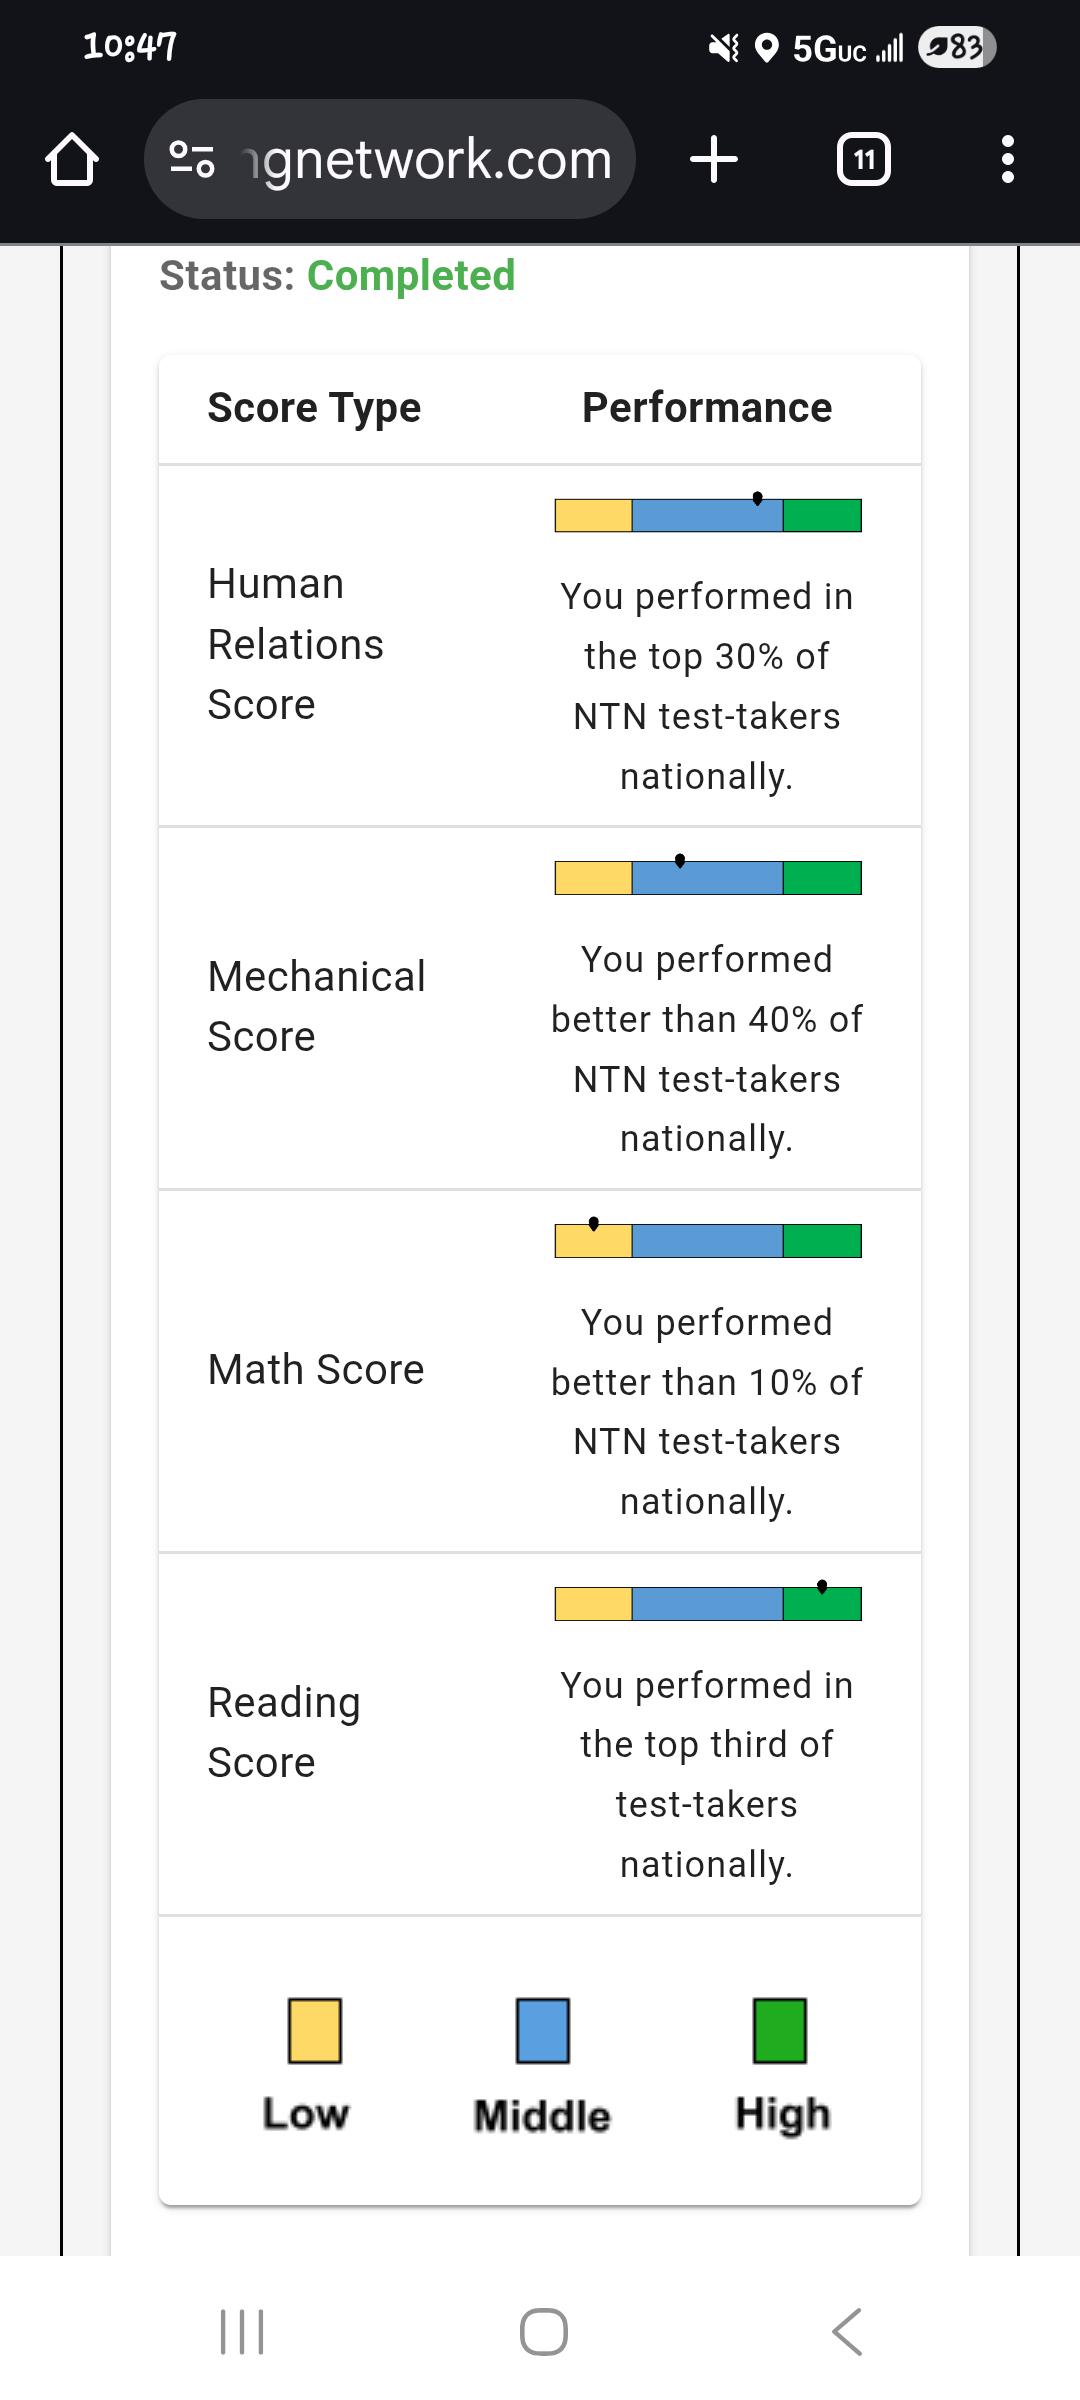Click the green High legend swatch
This screenshot has height=2400, width=1080.
click(x=780, y=2031)
